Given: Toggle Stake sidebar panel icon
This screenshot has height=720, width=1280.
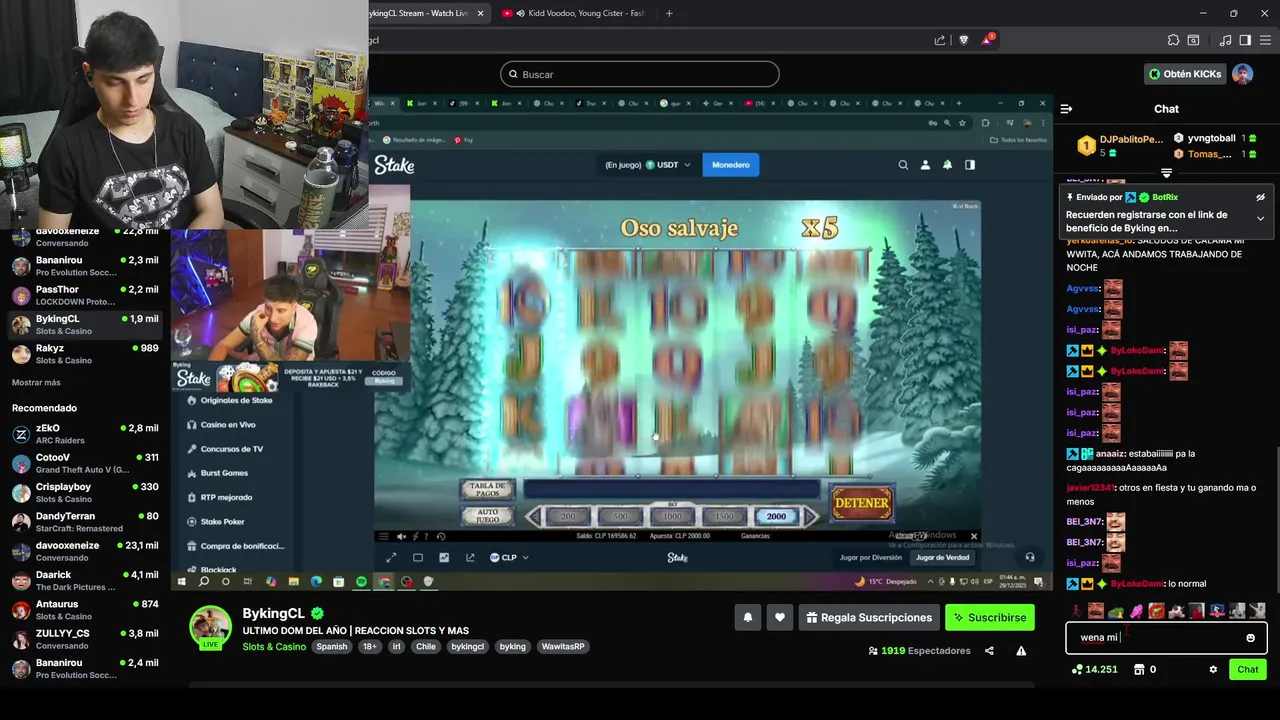Looking at the screenshot, I should (969, 165).
